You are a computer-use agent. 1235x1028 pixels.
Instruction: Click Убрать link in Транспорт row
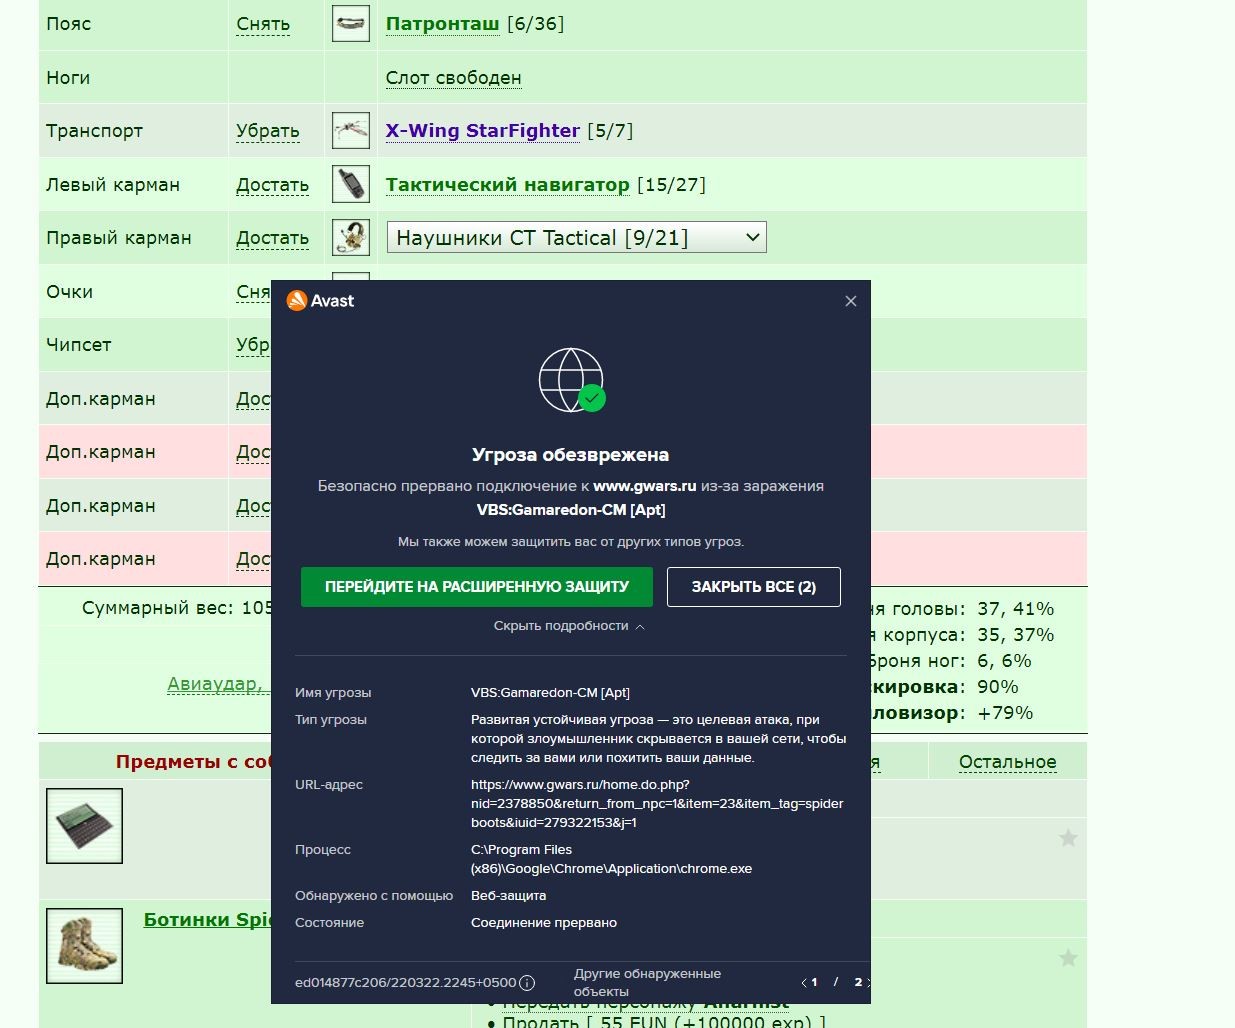click(x=268, y=131)
